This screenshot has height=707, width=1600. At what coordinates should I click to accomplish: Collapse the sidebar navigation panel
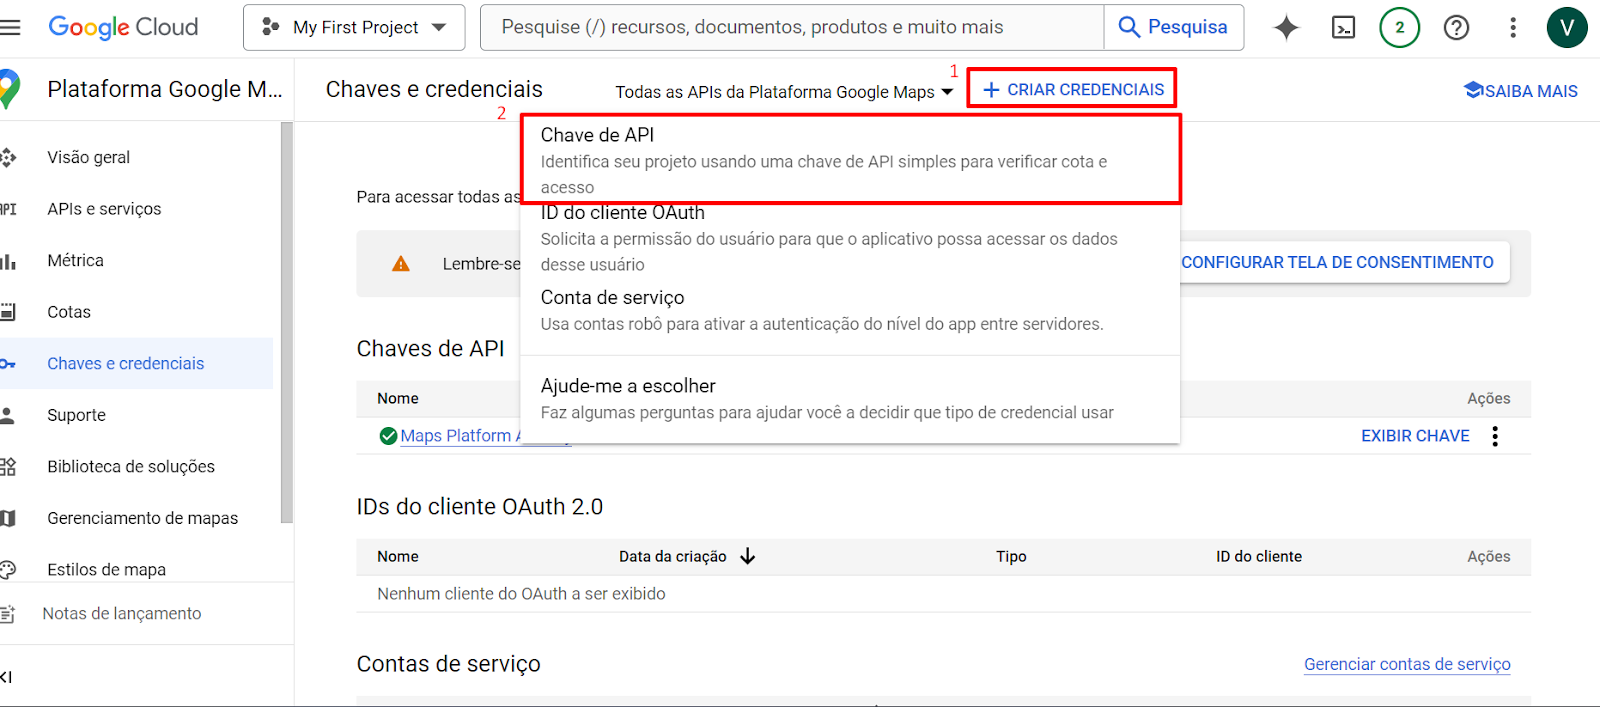tap(7, 677)
